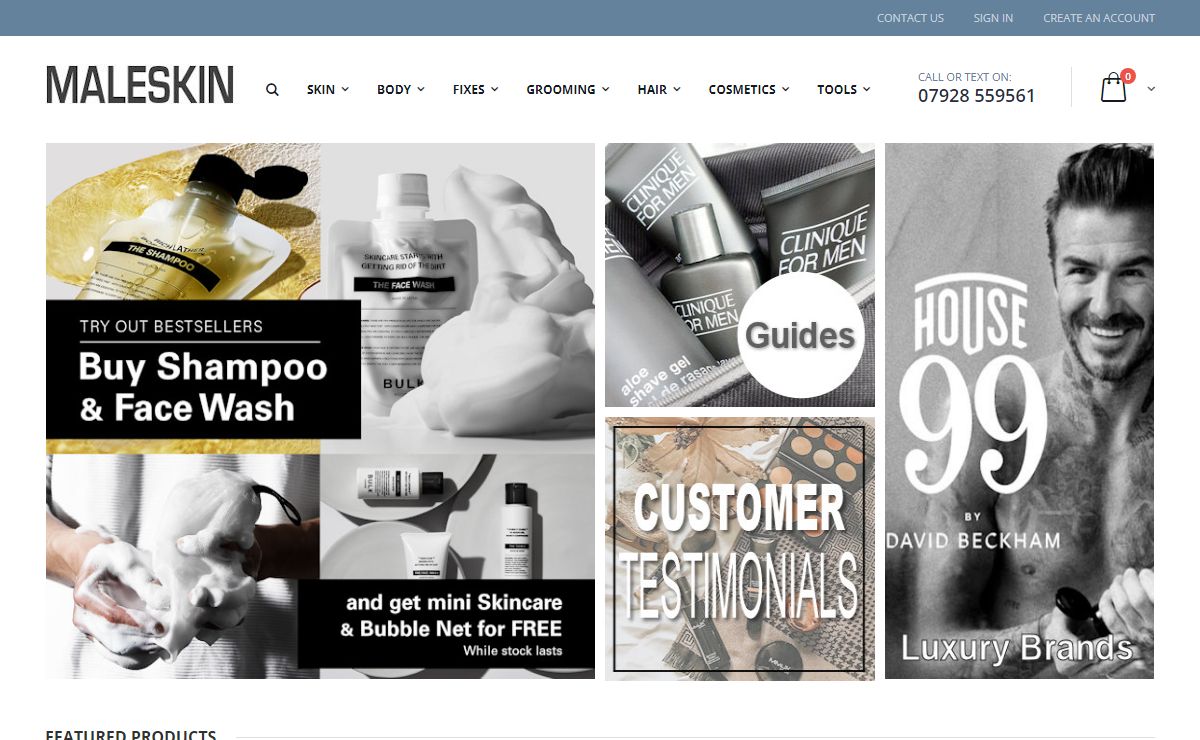Open the Clinique Guides banner
This screenshot has width=1200, height=740.
740,275
